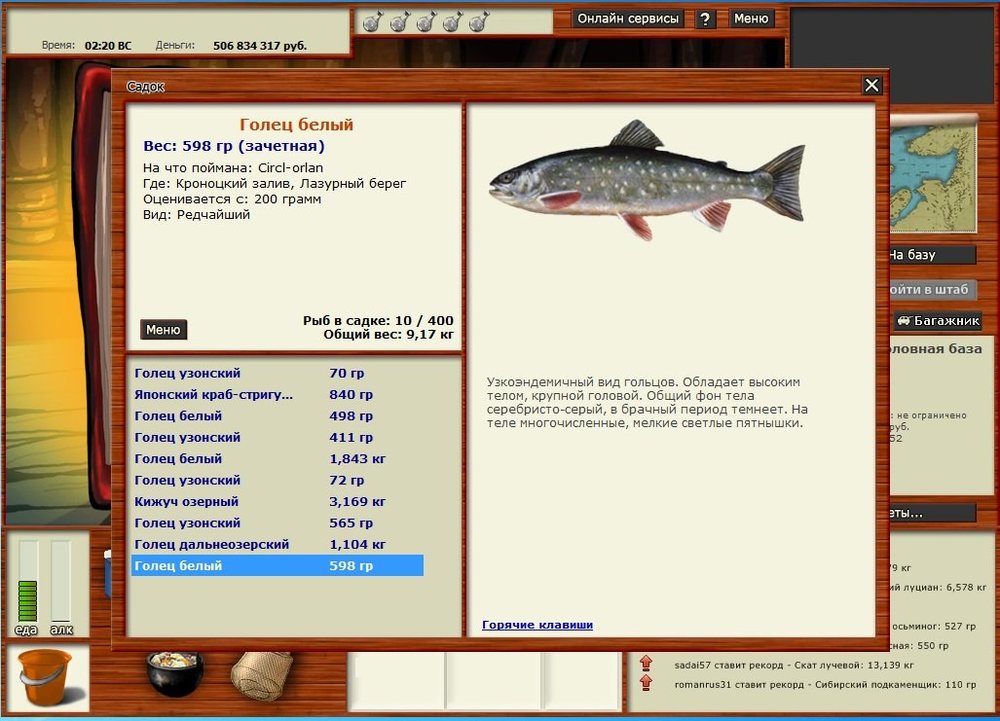Click the last medal icon in top bar
The width and height of the screenshot is (1000, 721).
(x=479, y=21)
